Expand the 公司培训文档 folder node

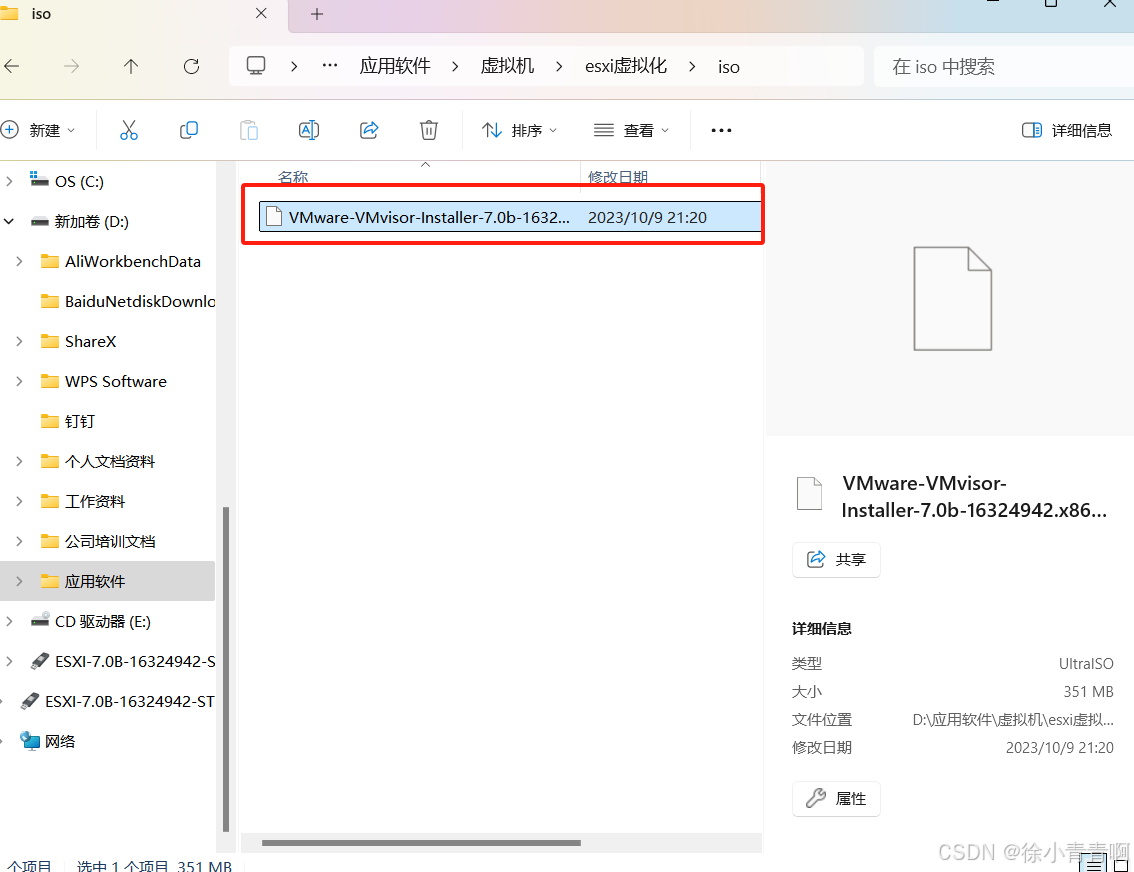click(20, 541)
